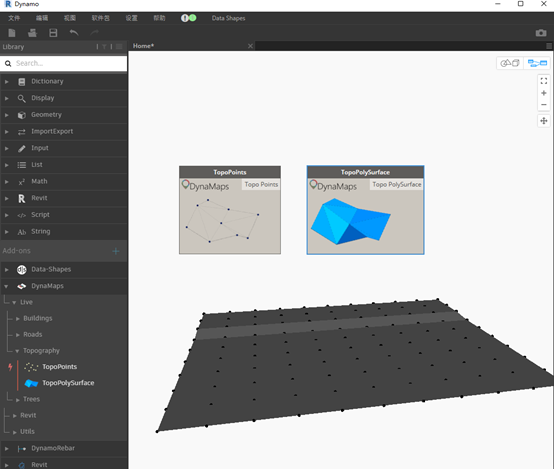Click the Math category label
The width and height of the screenshot is (554, 469).
pyautogui.click(x=39, y=181)
